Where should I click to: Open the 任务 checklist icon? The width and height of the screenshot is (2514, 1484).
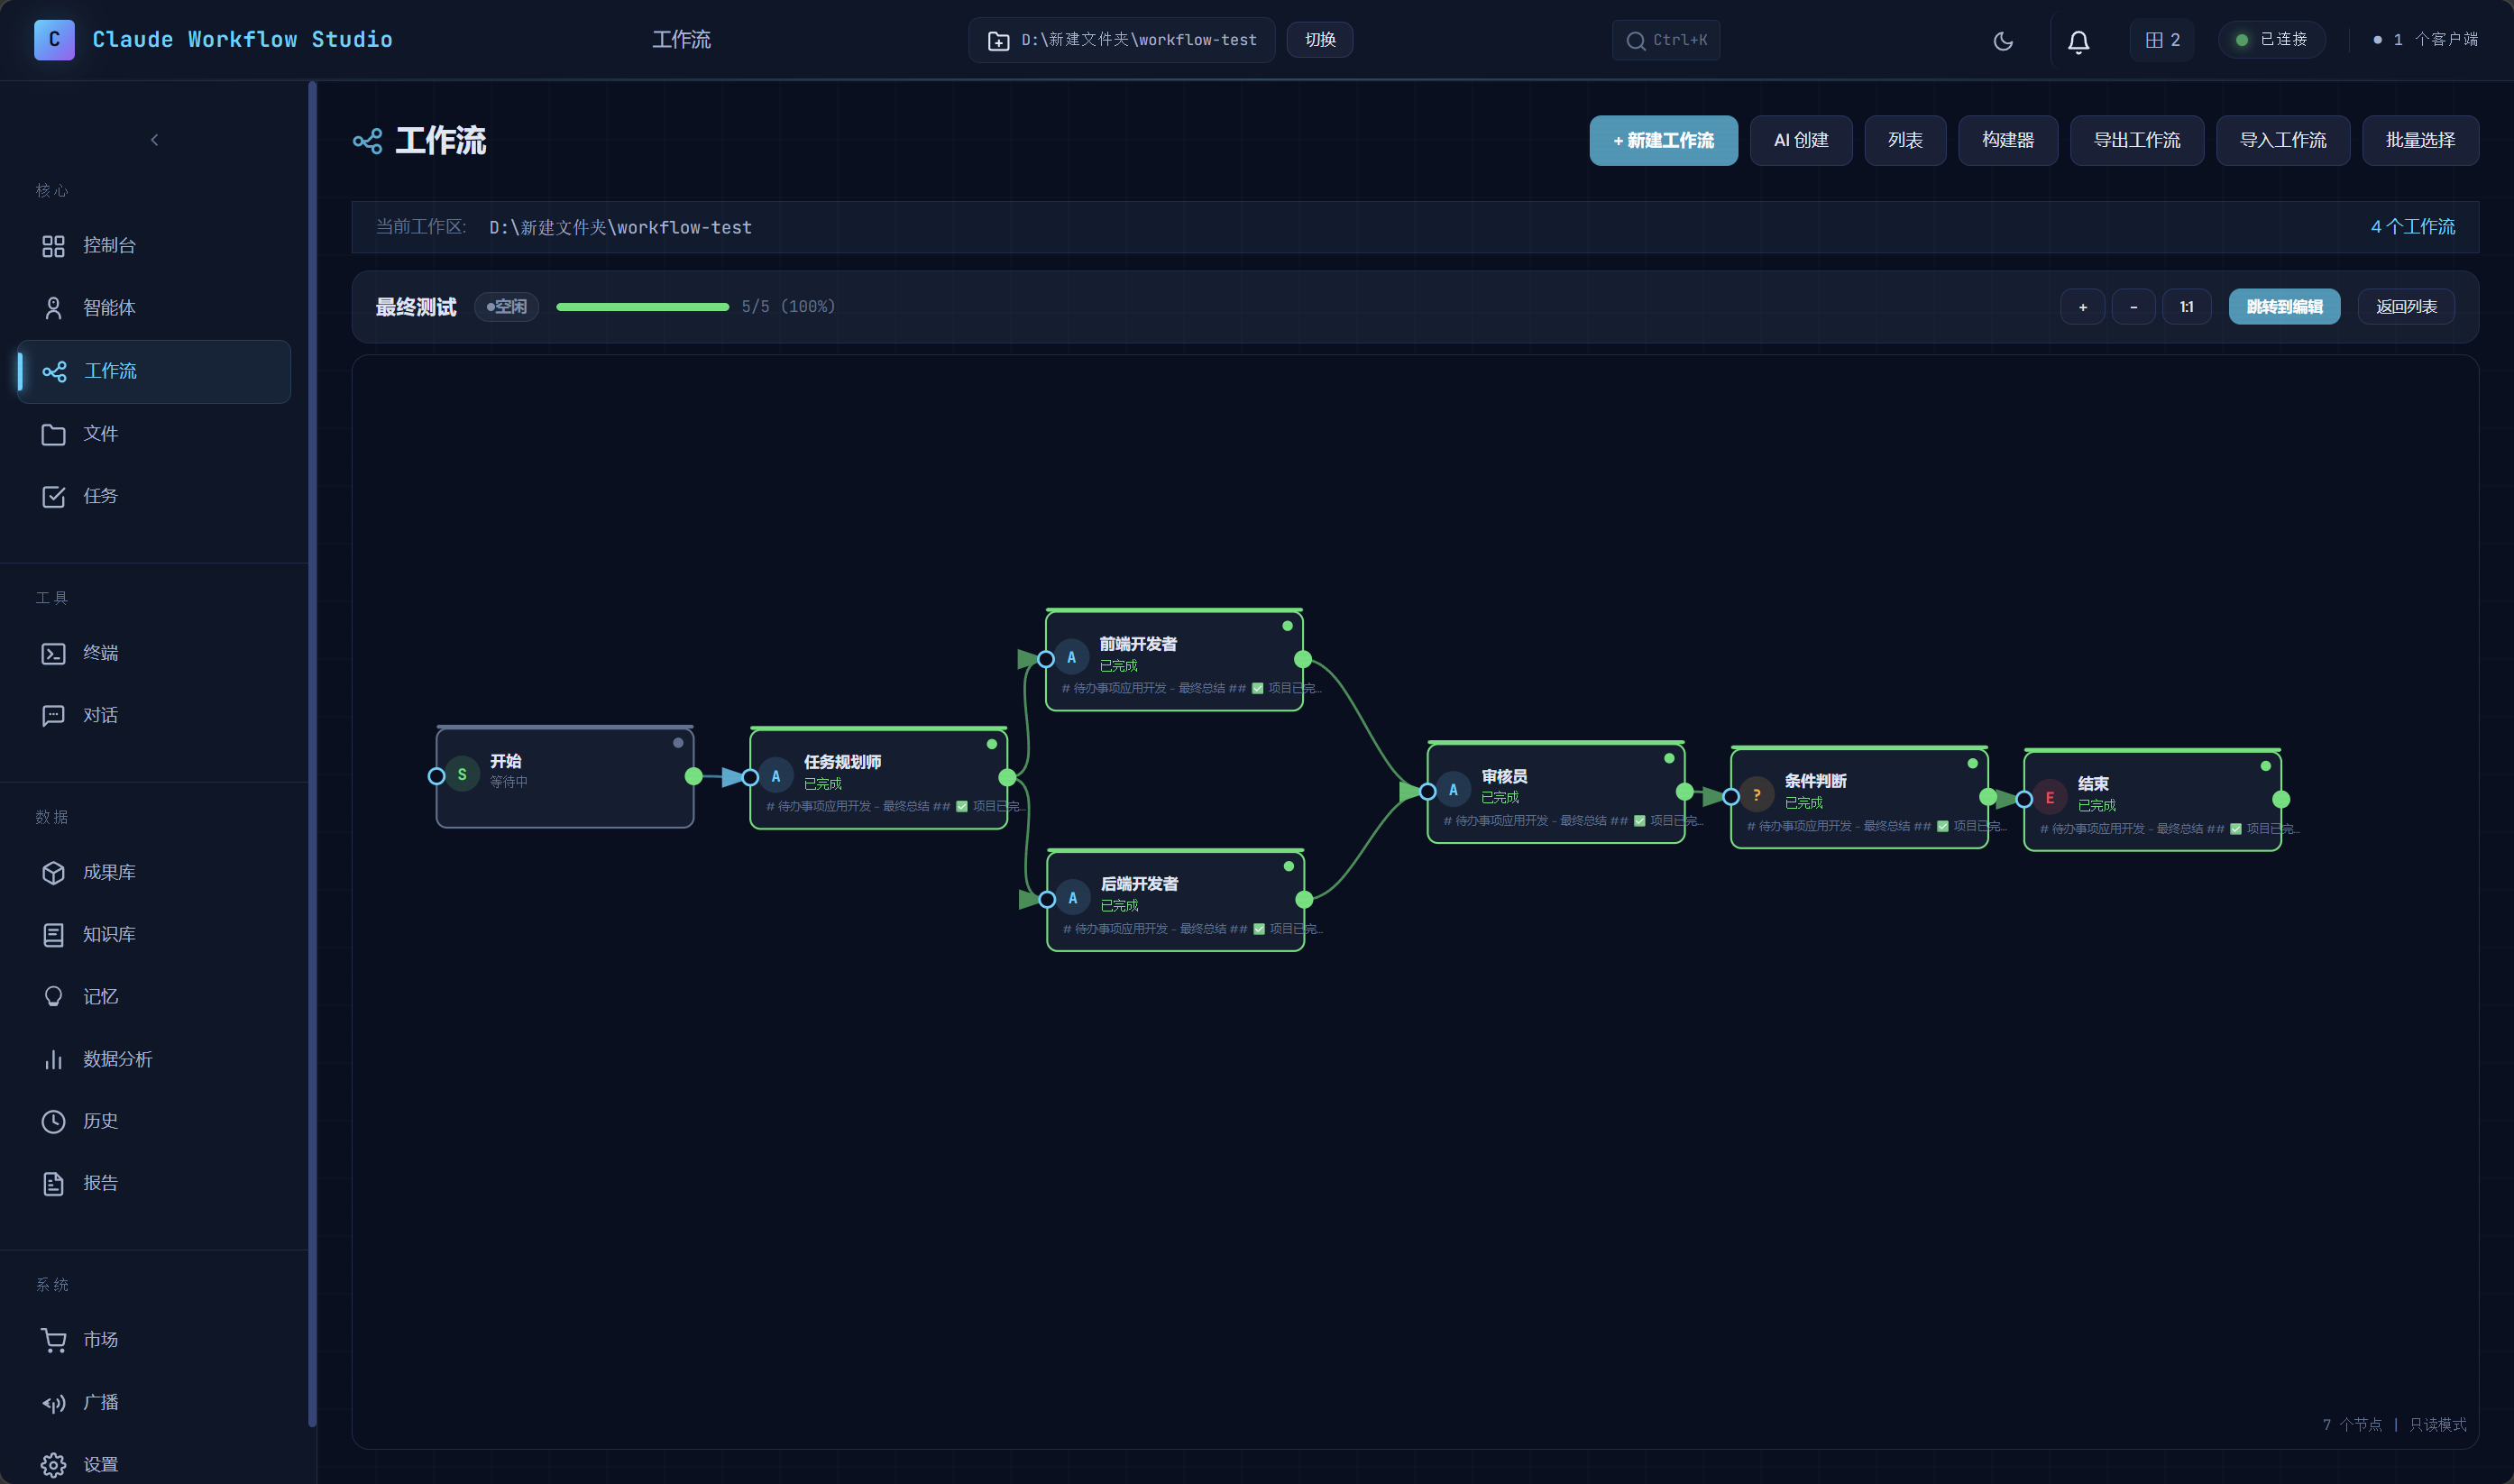pyautogui.click(x=53, y=496)
